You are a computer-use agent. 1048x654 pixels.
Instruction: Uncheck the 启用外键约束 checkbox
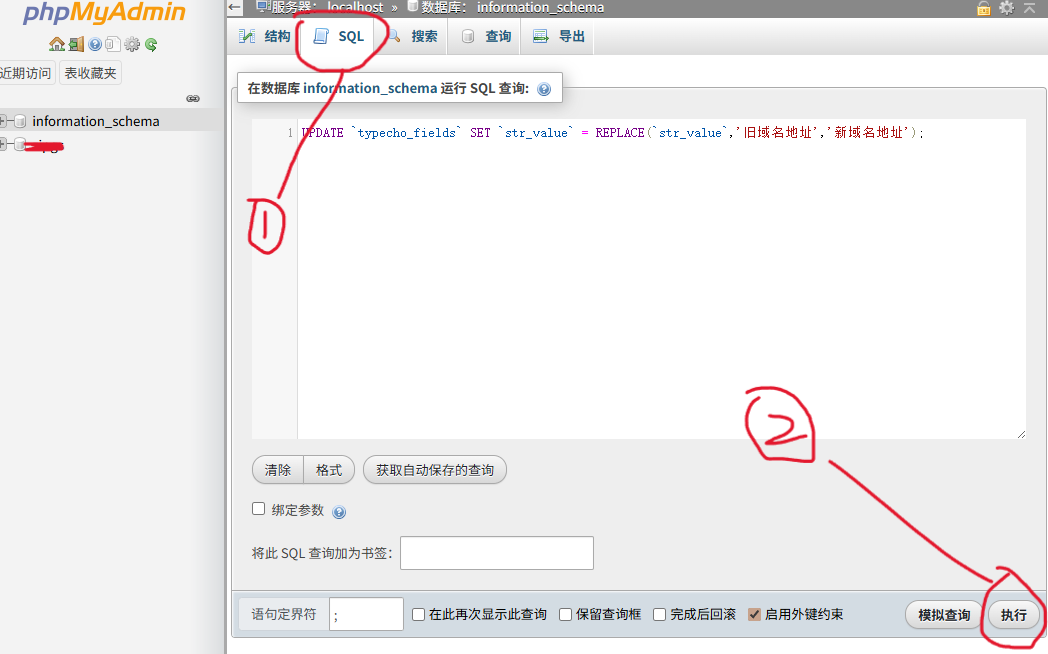pyautogui.click(x=755, y=614)
